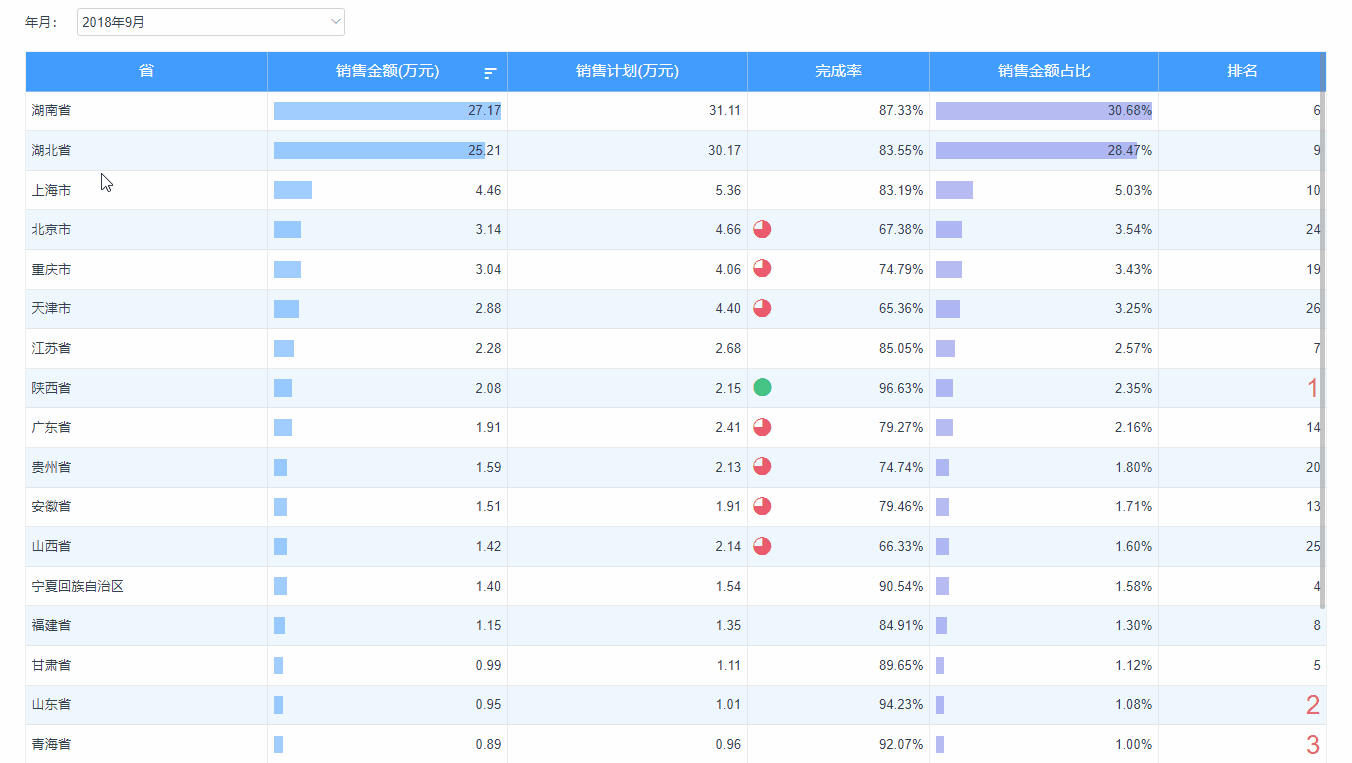Open the 贵州省 link

pyautogui.click(x=51, y=467)
